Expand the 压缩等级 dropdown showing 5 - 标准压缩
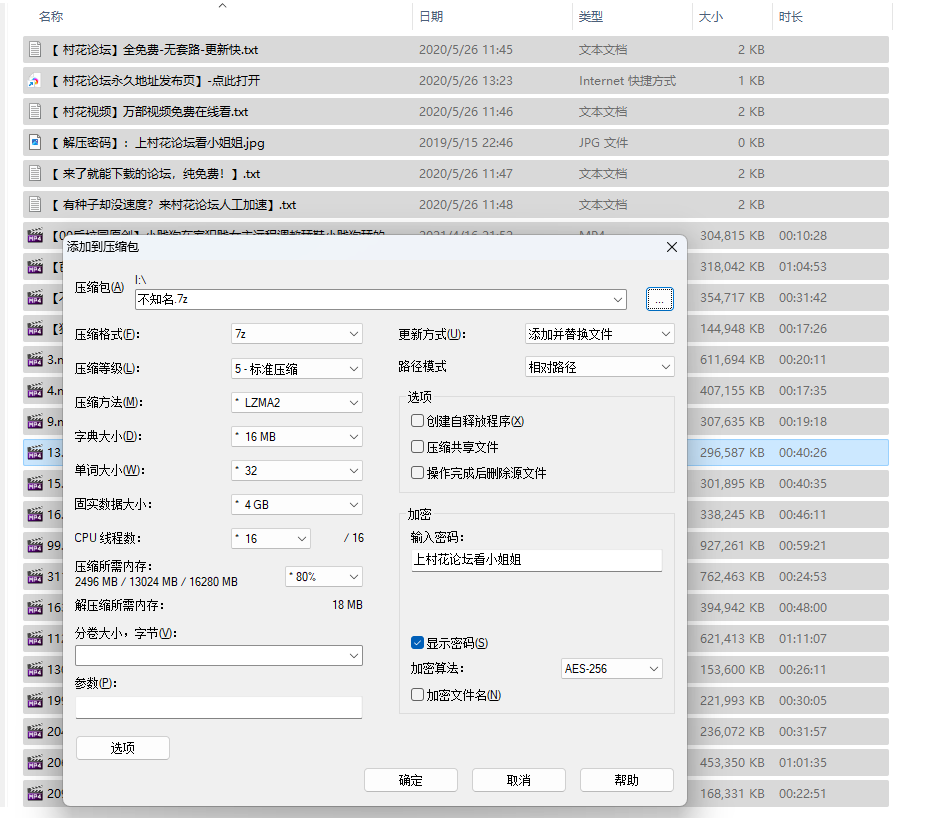The width and height of the screenshot is (930, 818). pyautogui.click(x=296, y=369)
